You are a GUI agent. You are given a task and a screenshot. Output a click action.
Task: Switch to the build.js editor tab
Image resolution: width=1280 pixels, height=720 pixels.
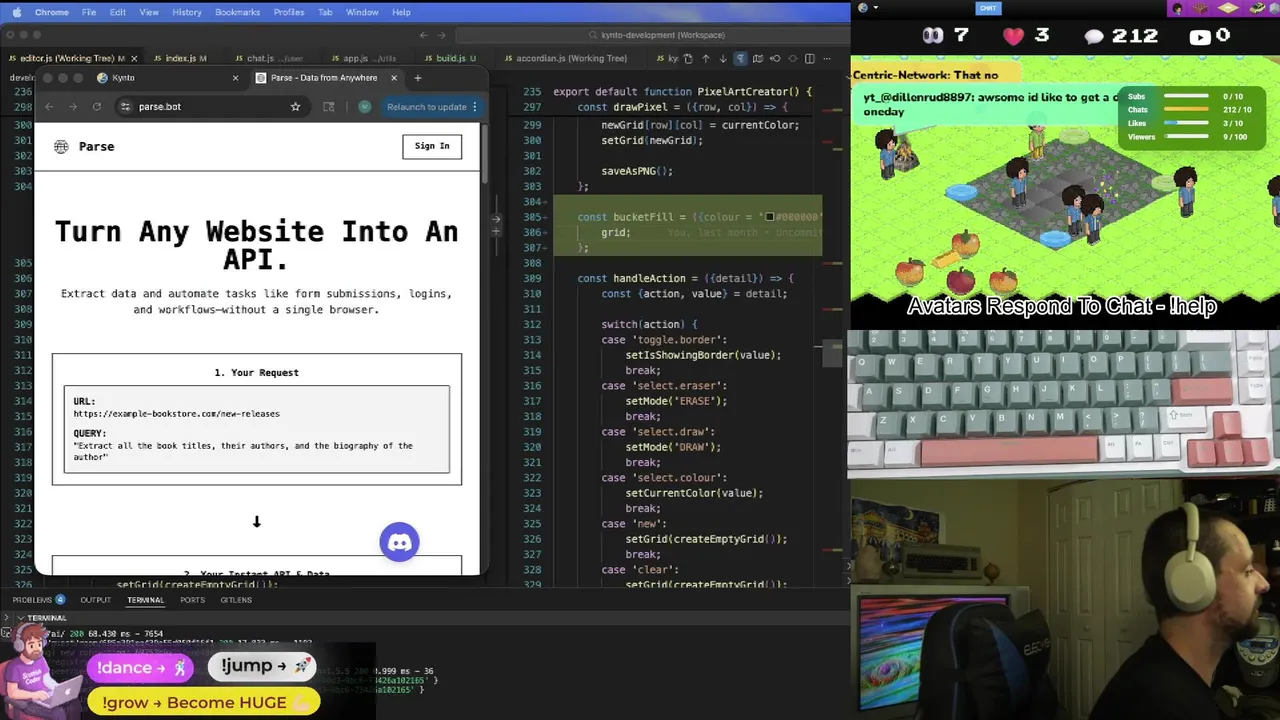(450, 58)
